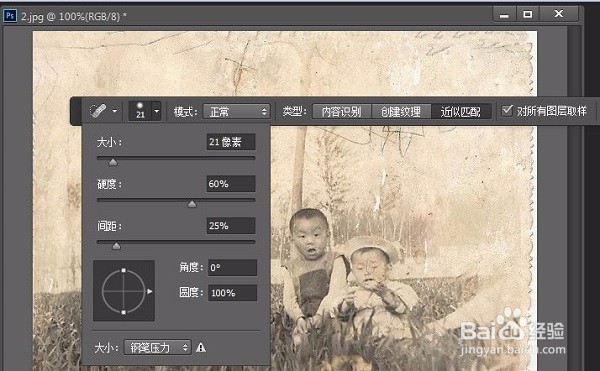600x371 pixels.
Task: Click the Photoshop Ps icon in title bar
Action: (x=10, y=16)
